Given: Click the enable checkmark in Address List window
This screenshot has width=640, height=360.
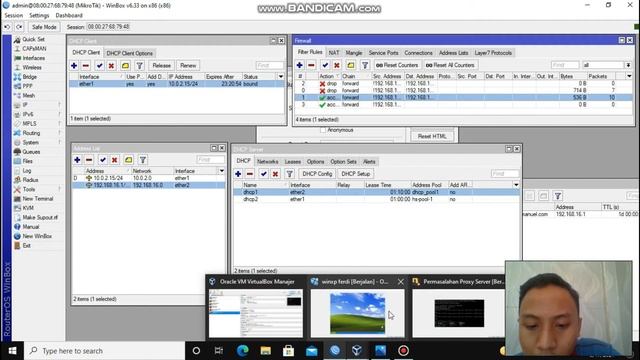Looking at the screenshot, I should tap(103, 160).
